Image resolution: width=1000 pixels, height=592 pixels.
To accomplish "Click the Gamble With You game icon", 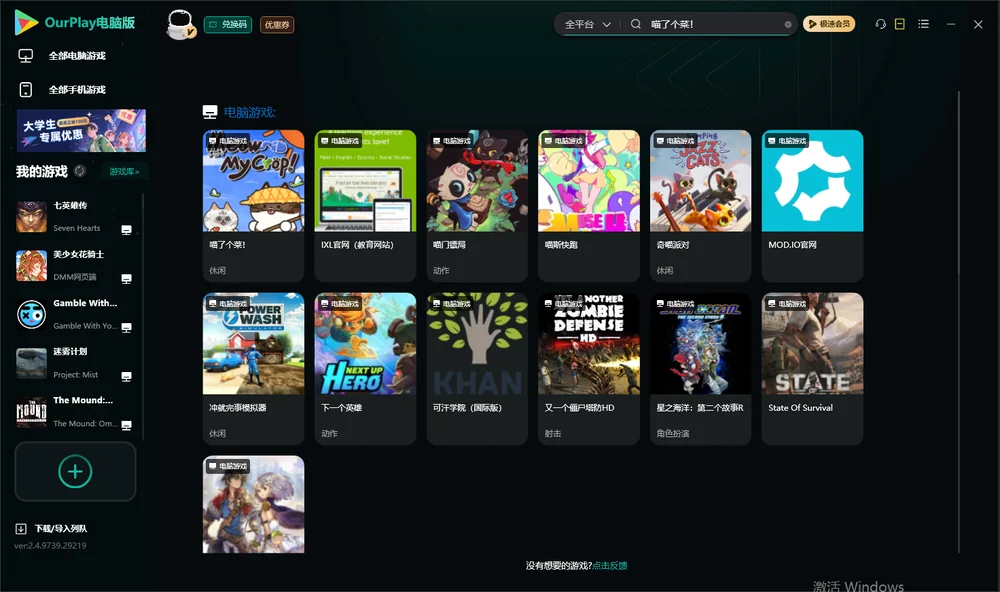I will [31, 314].
